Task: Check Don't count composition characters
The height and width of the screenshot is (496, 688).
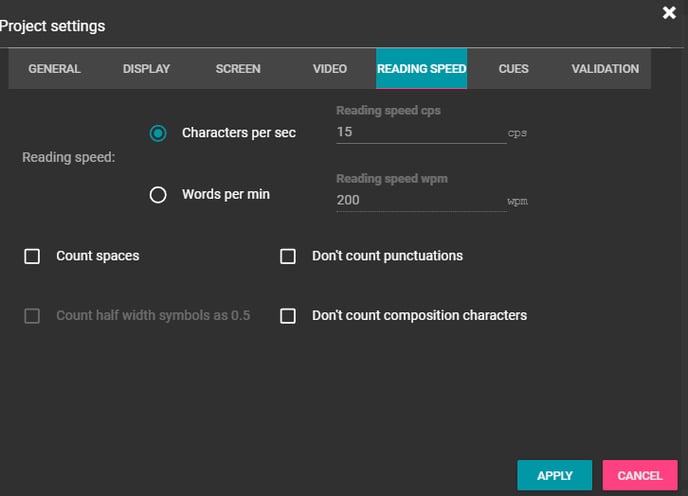Action: (288, 316)
